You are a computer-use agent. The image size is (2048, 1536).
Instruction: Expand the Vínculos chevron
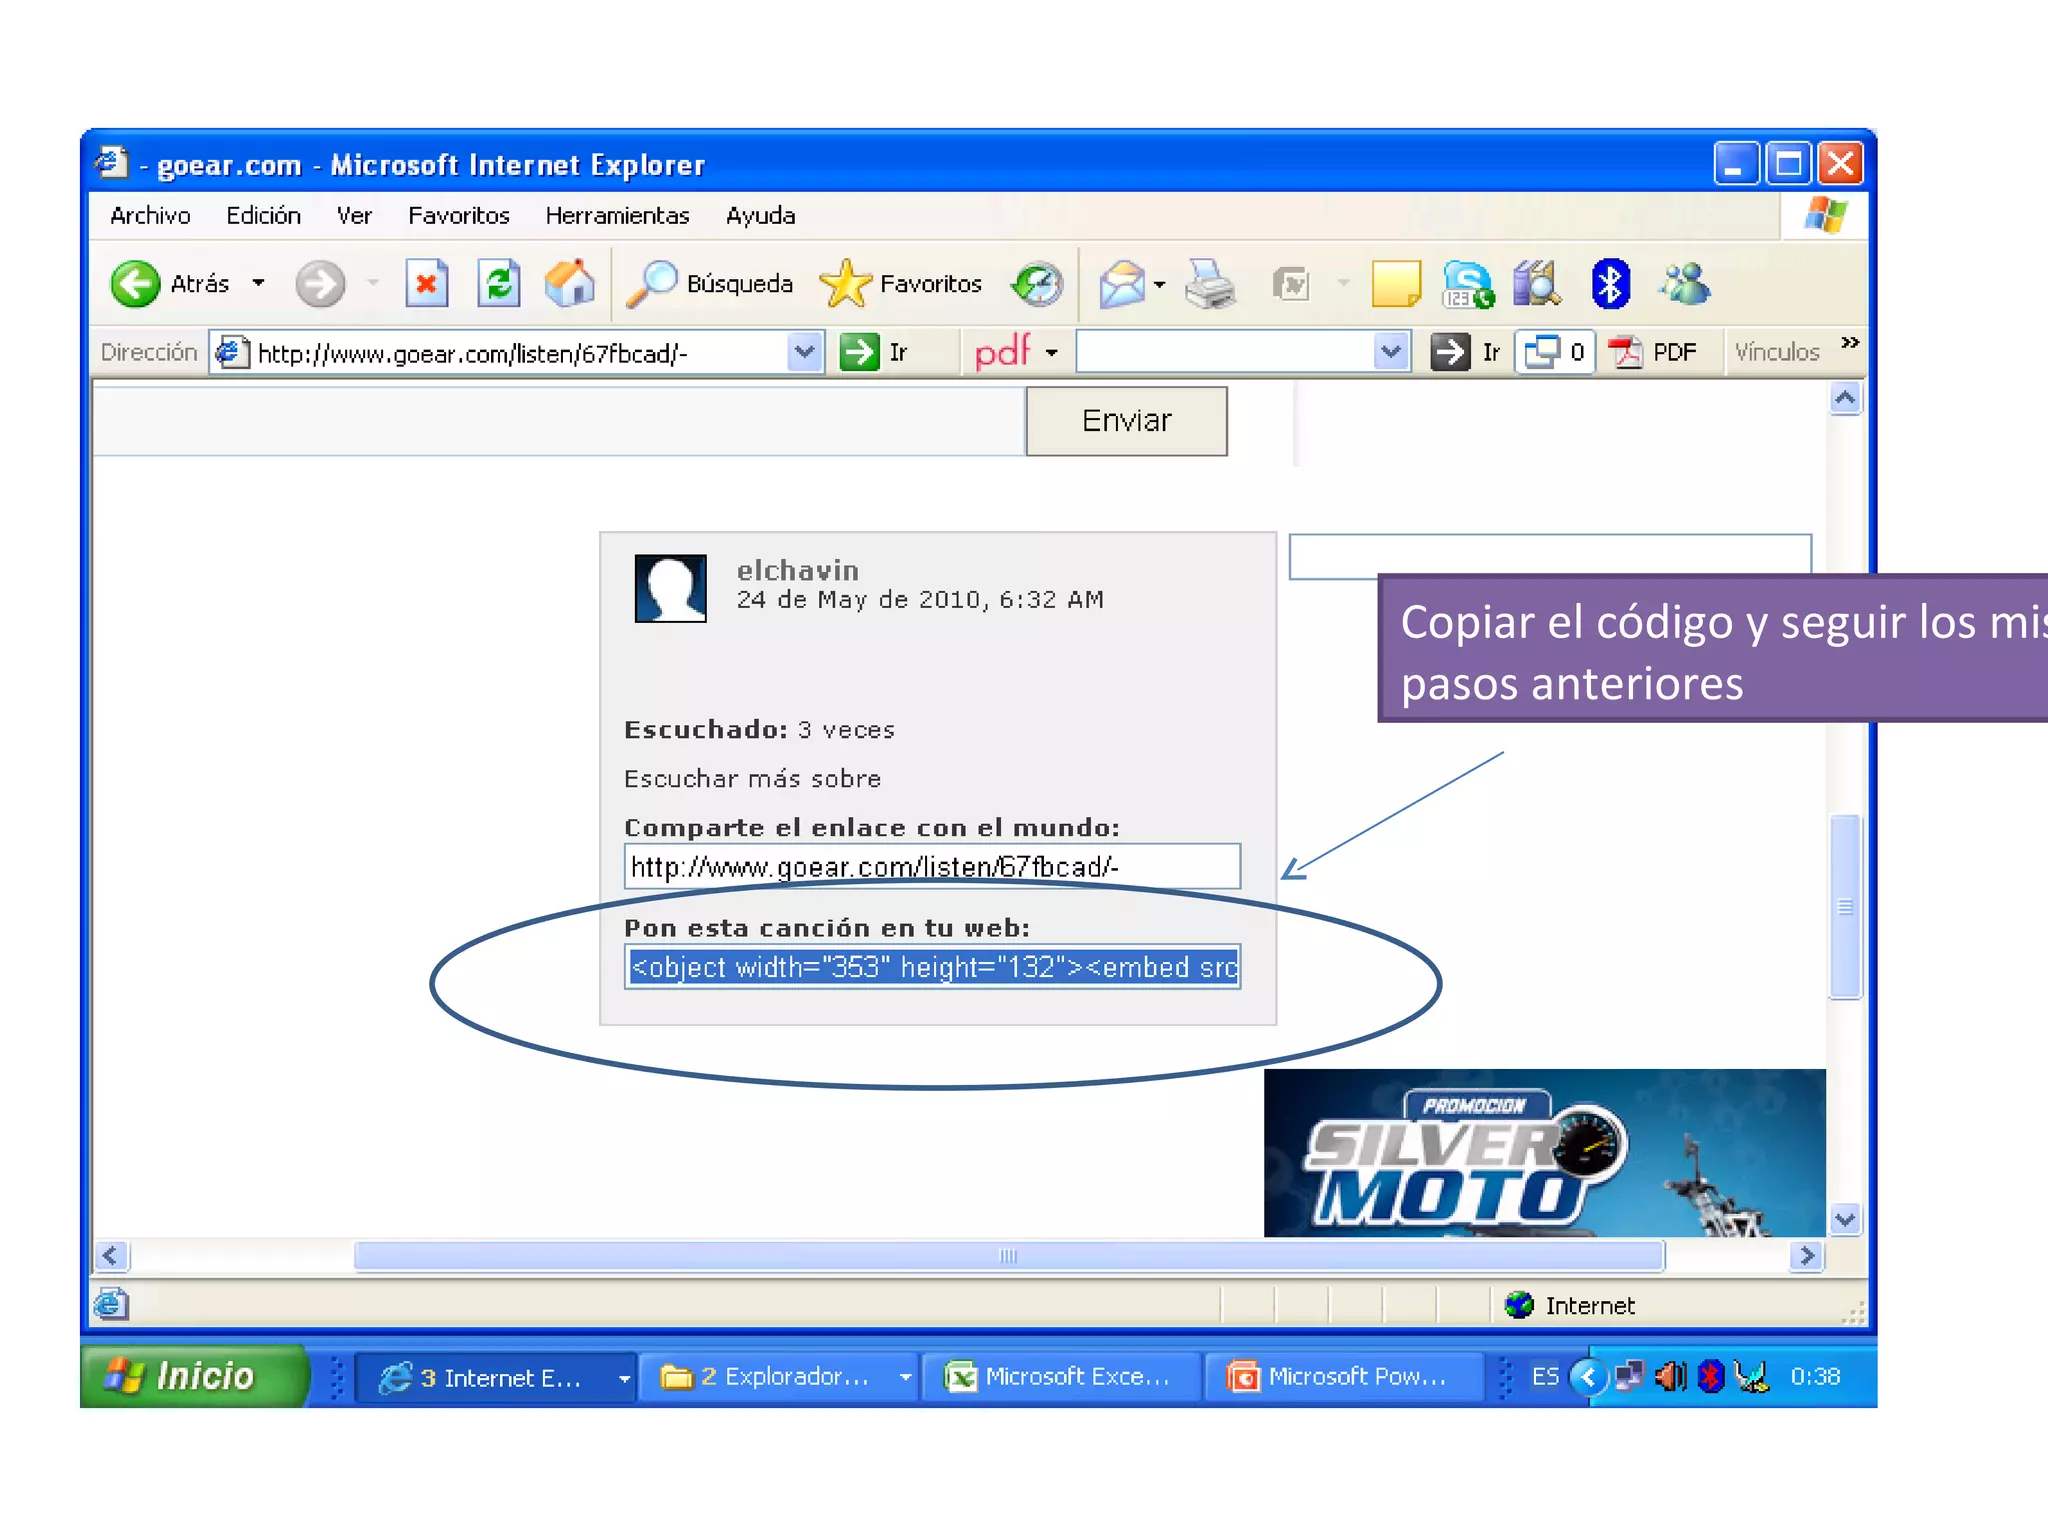tap(1850, 343)
